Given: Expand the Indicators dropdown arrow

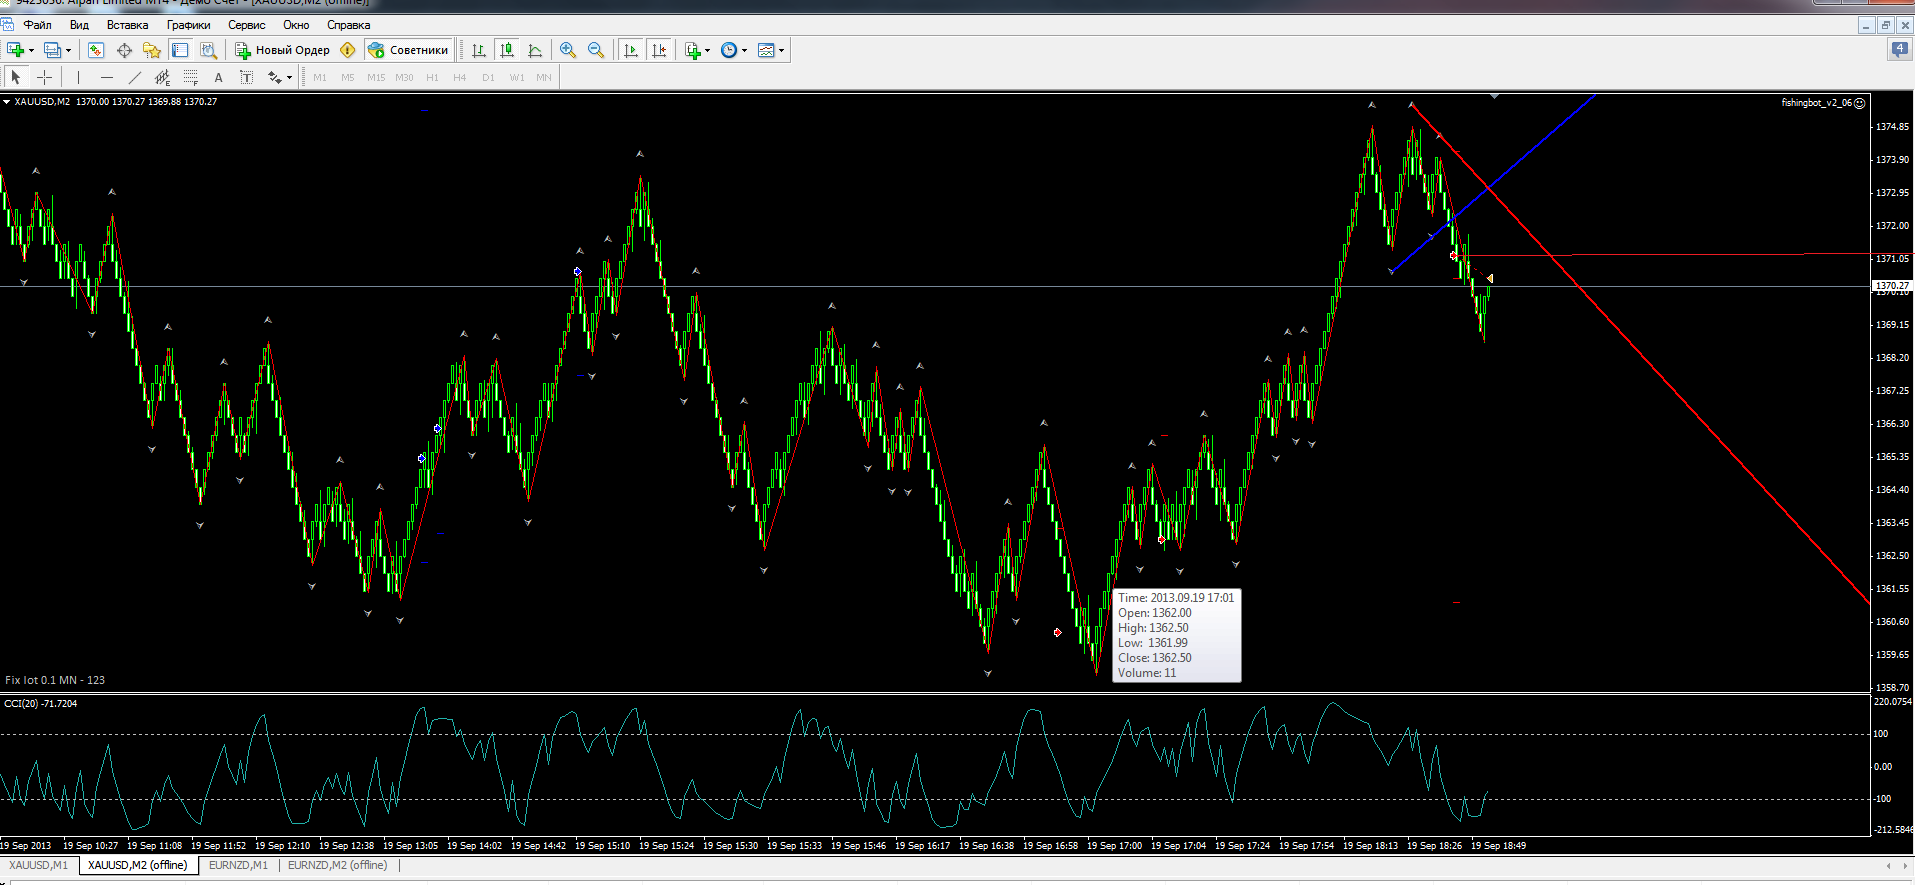Looking at the screenshot, I should (x=708, y=50).
